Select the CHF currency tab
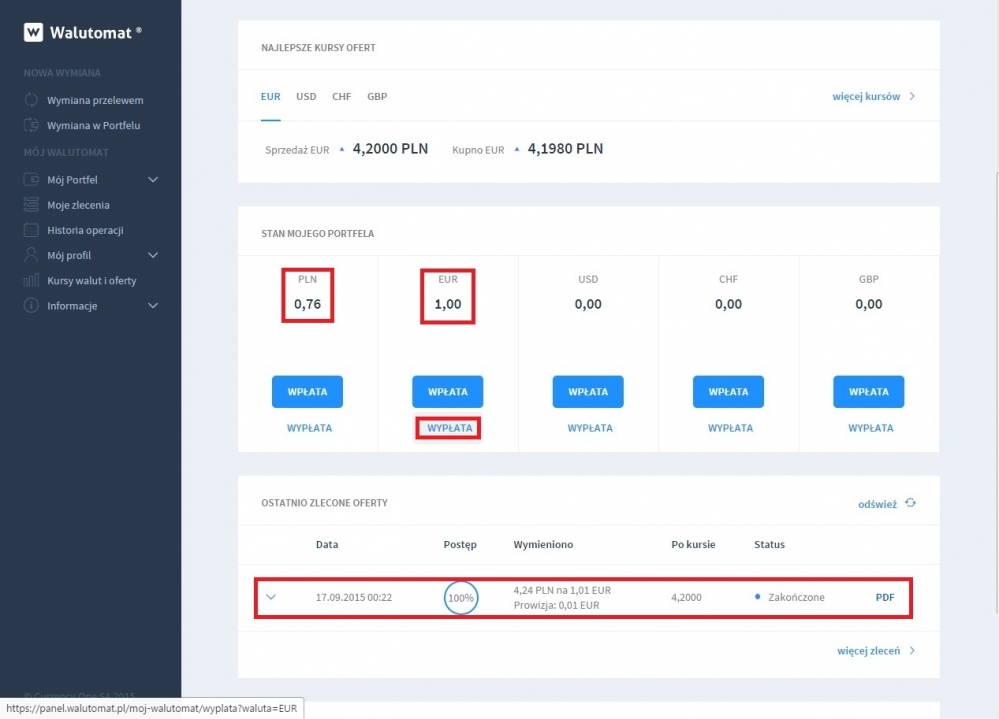Viewport: 999px width, 719px height. [341, 97]
